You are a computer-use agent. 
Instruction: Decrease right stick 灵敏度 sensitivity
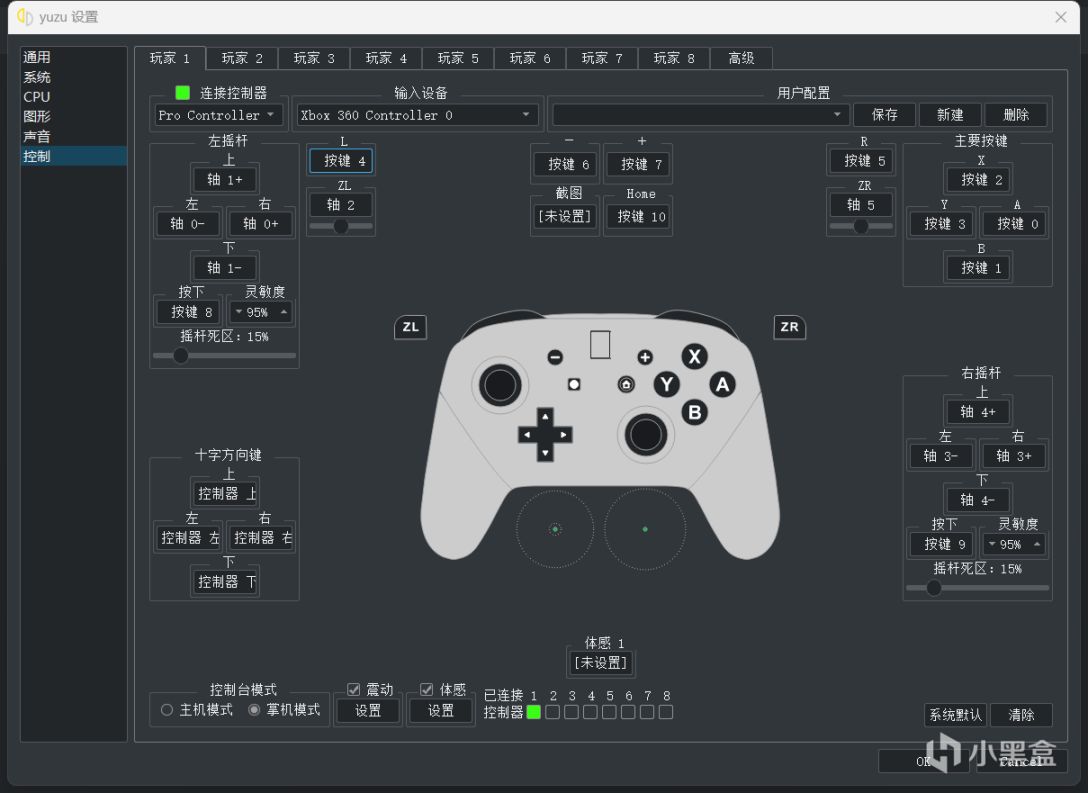tap(992, 545)
